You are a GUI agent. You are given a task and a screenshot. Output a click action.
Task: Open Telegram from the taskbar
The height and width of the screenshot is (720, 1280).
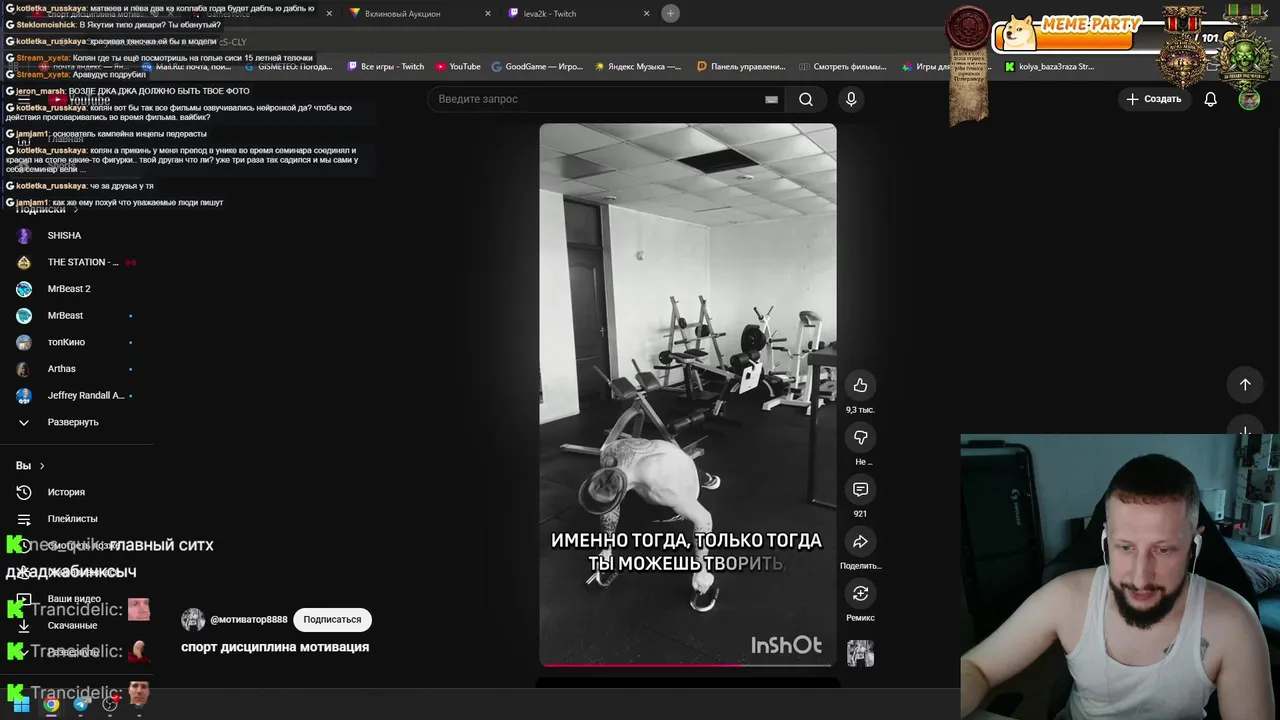[81, 704]
